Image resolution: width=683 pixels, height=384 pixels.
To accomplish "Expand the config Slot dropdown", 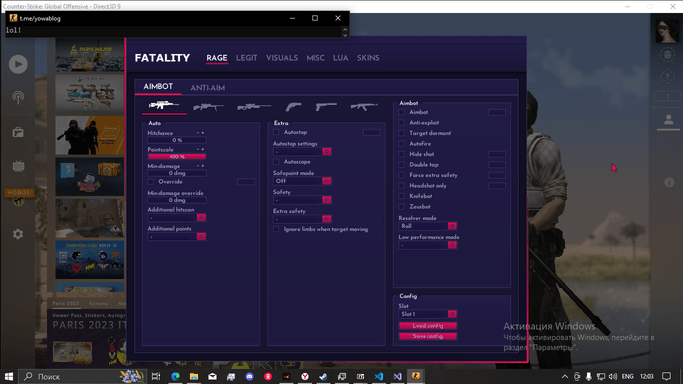I will 428,314.
